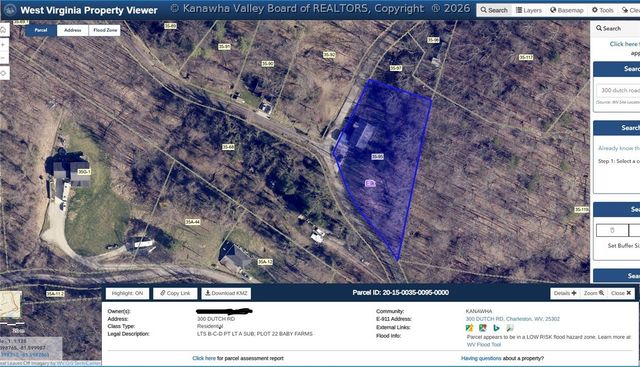
Task: Open the Basemap menu
Action: (x=567, y=10)
